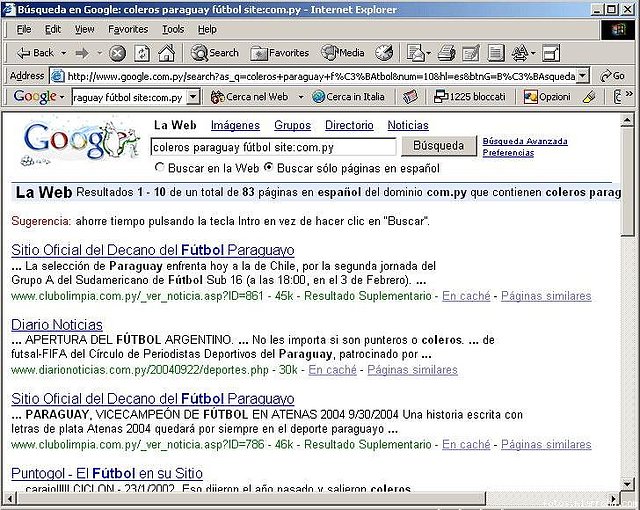This screenshot has height=510, width=640.
Task: Open the File menu
Action: click(24, 29)
